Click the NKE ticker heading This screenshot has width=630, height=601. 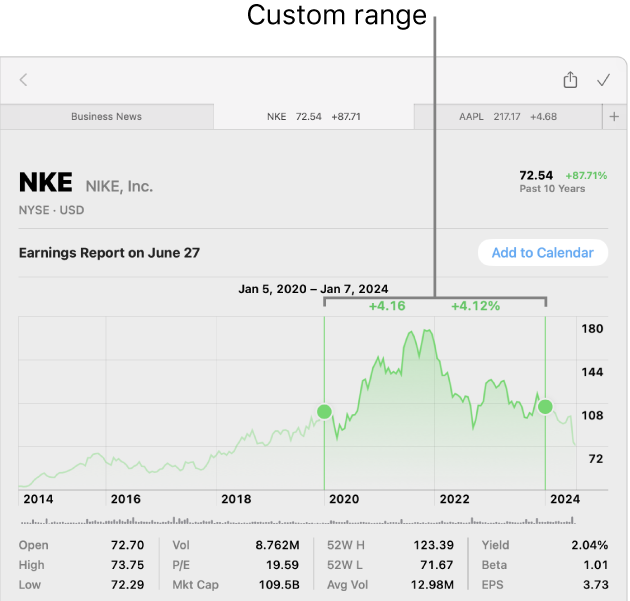coord(45,182)
